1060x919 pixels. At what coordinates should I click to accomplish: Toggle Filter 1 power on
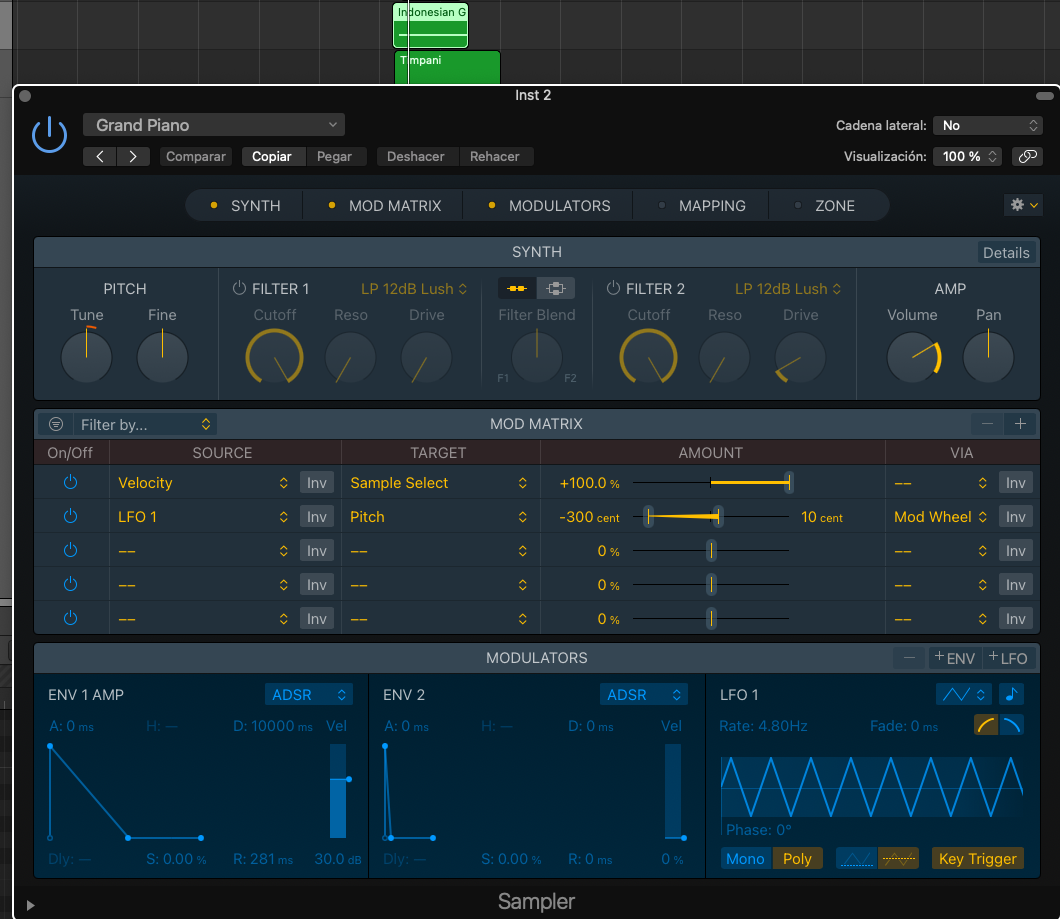point(239,289)
